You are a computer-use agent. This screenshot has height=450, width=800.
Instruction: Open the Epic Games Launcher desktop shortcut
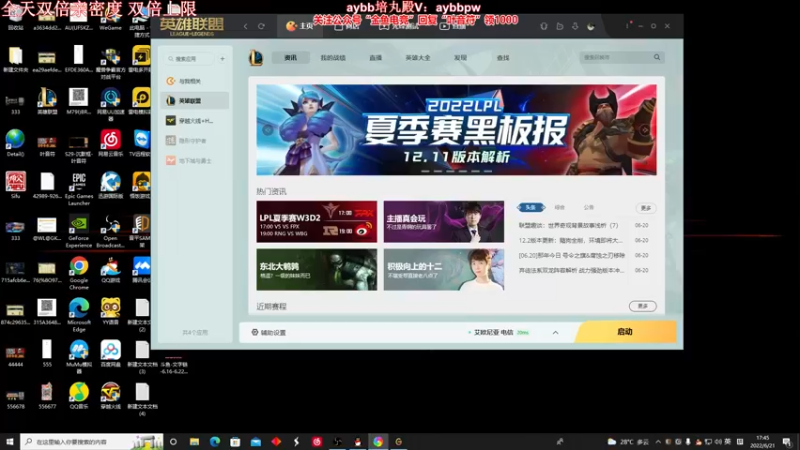pyautogui.click(x=79, y=189)
